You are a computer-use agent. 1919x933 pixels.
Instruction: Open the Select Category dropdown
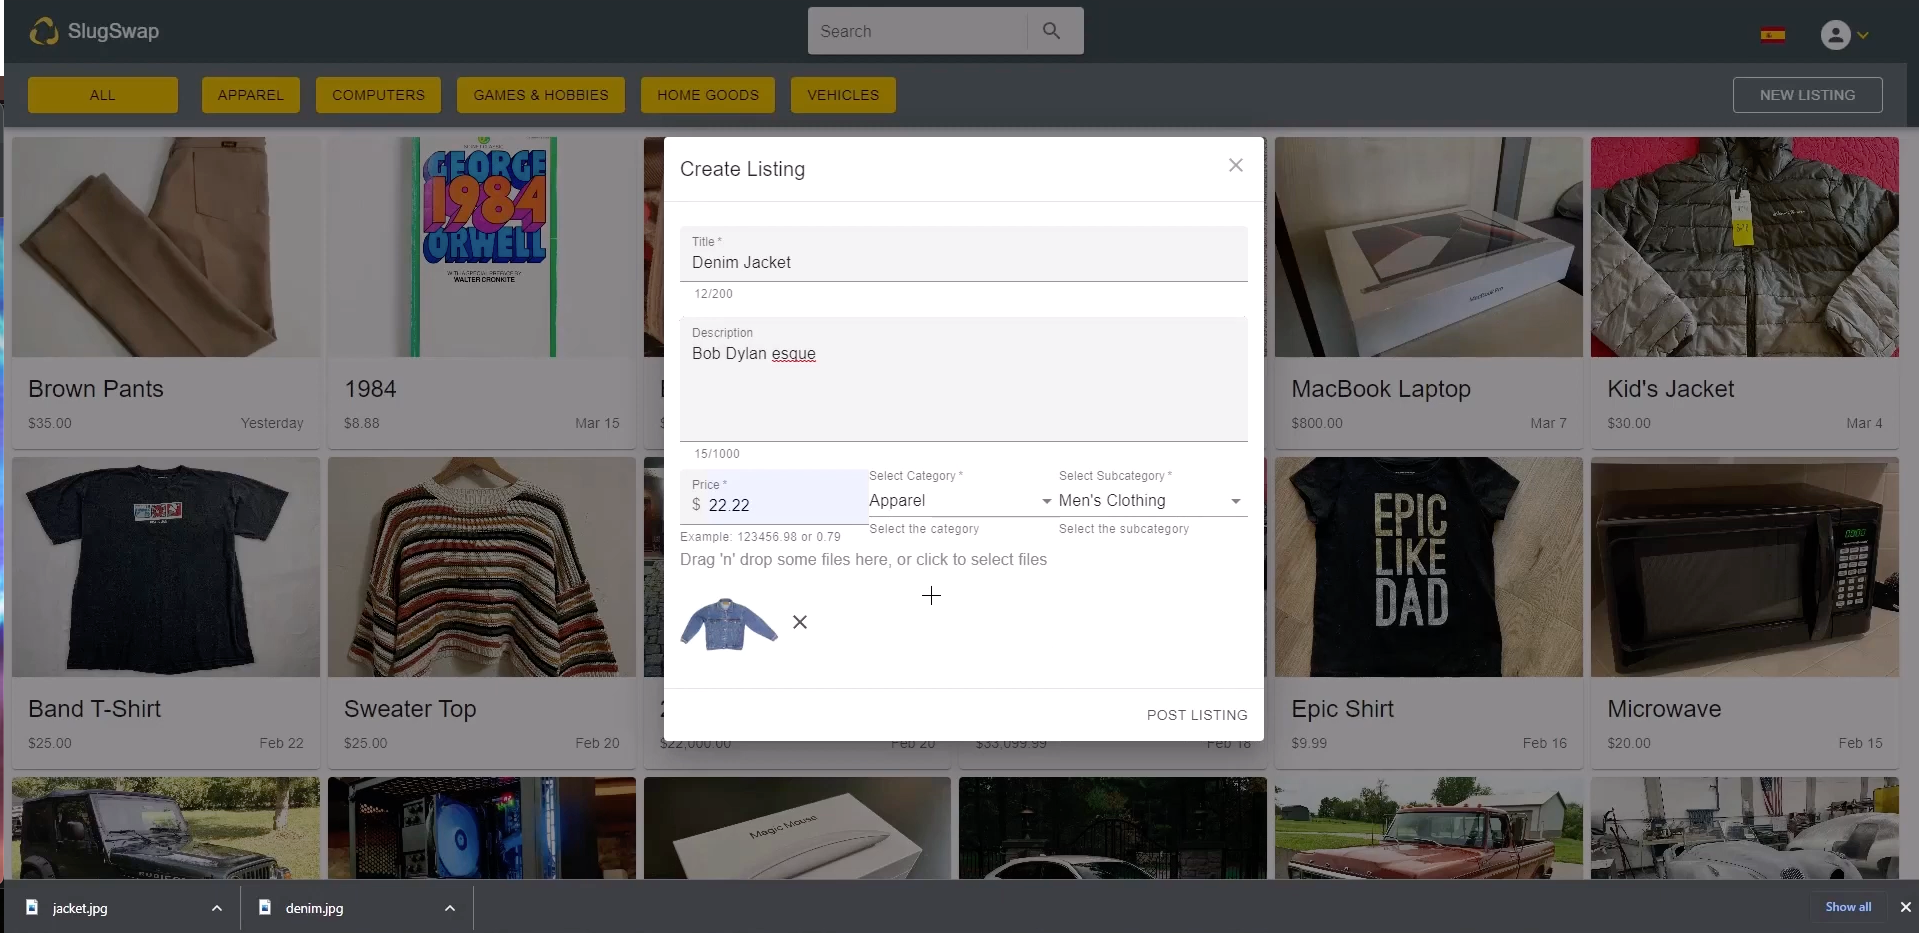(x=961, y=501)
